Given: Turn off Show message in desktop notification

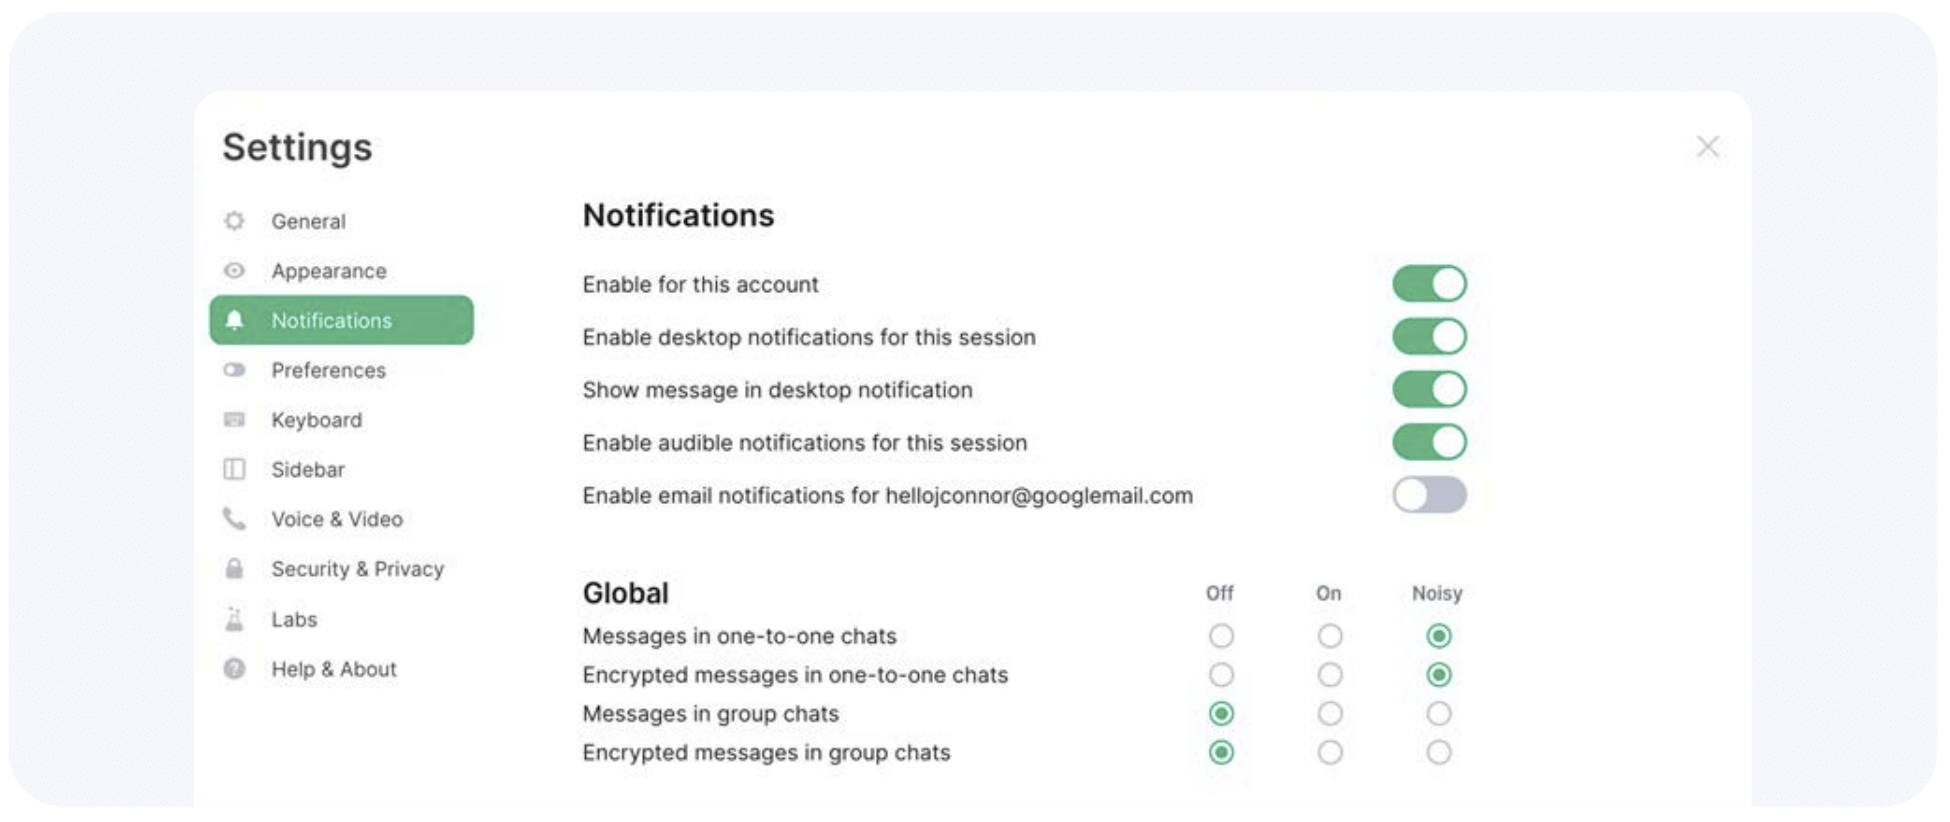Looking at the screenshot, I should coord(1429,389).
